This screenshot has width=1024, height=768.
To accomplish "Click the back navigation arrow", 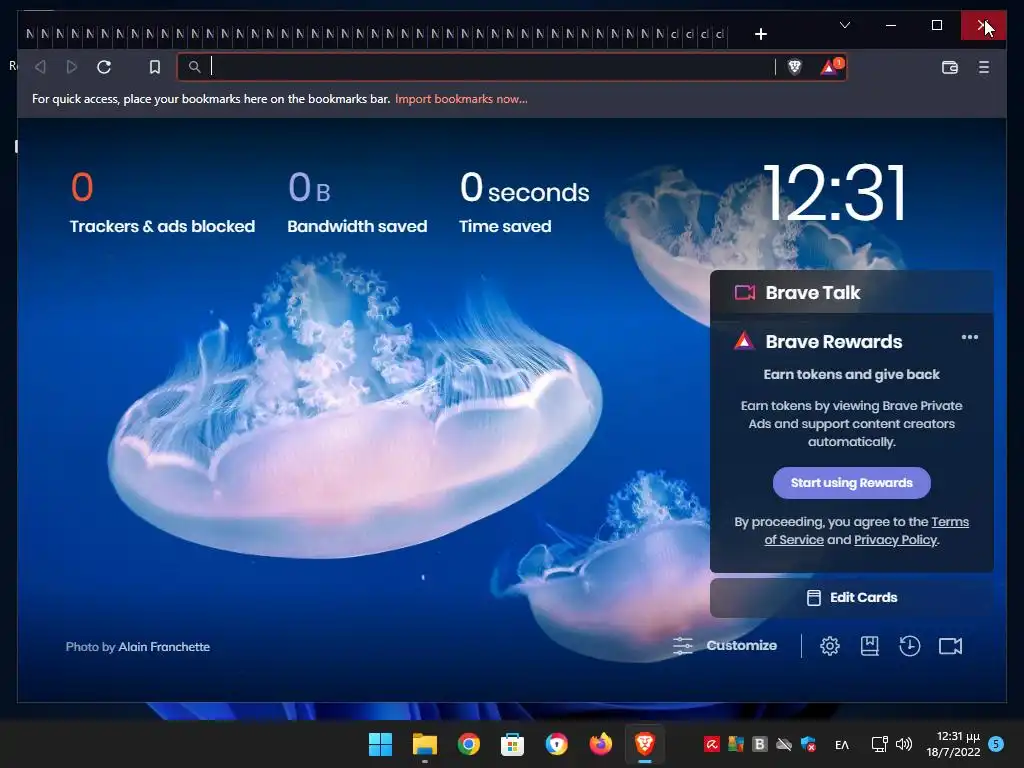I will click(40, 67).
